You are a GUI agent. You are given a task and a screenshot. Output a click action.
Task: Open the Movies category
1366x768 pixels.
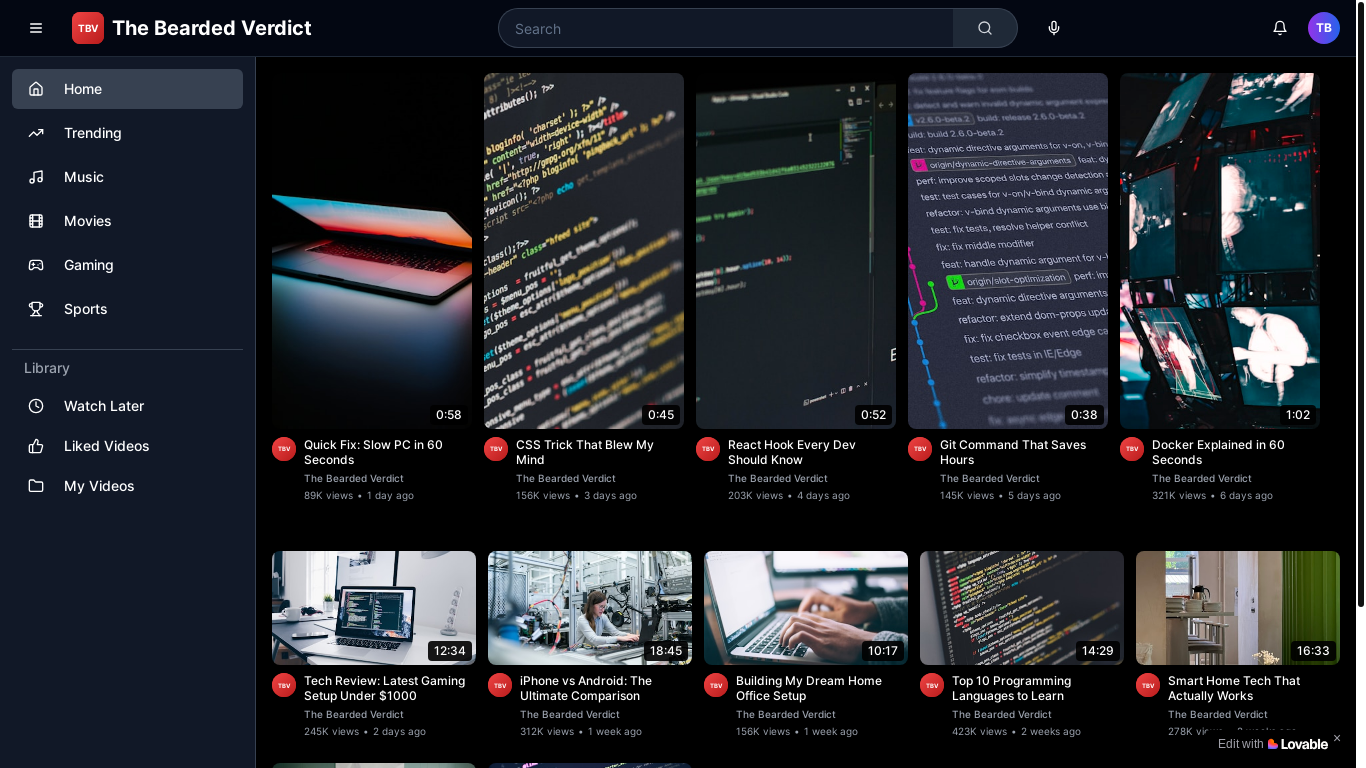(127, 221)
